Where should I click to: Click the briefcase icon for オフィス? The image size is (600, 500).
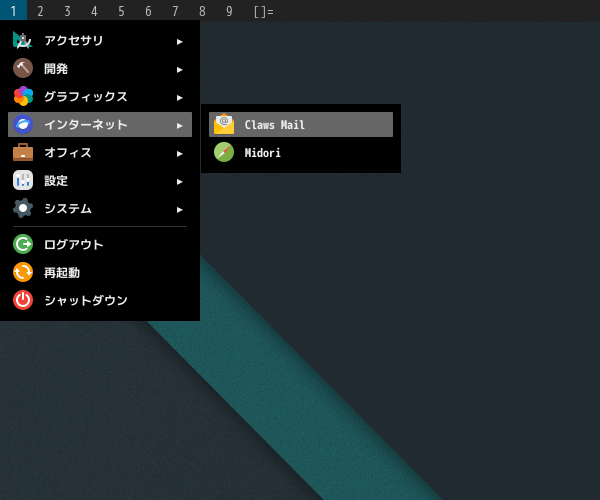[x=23, y=152]
